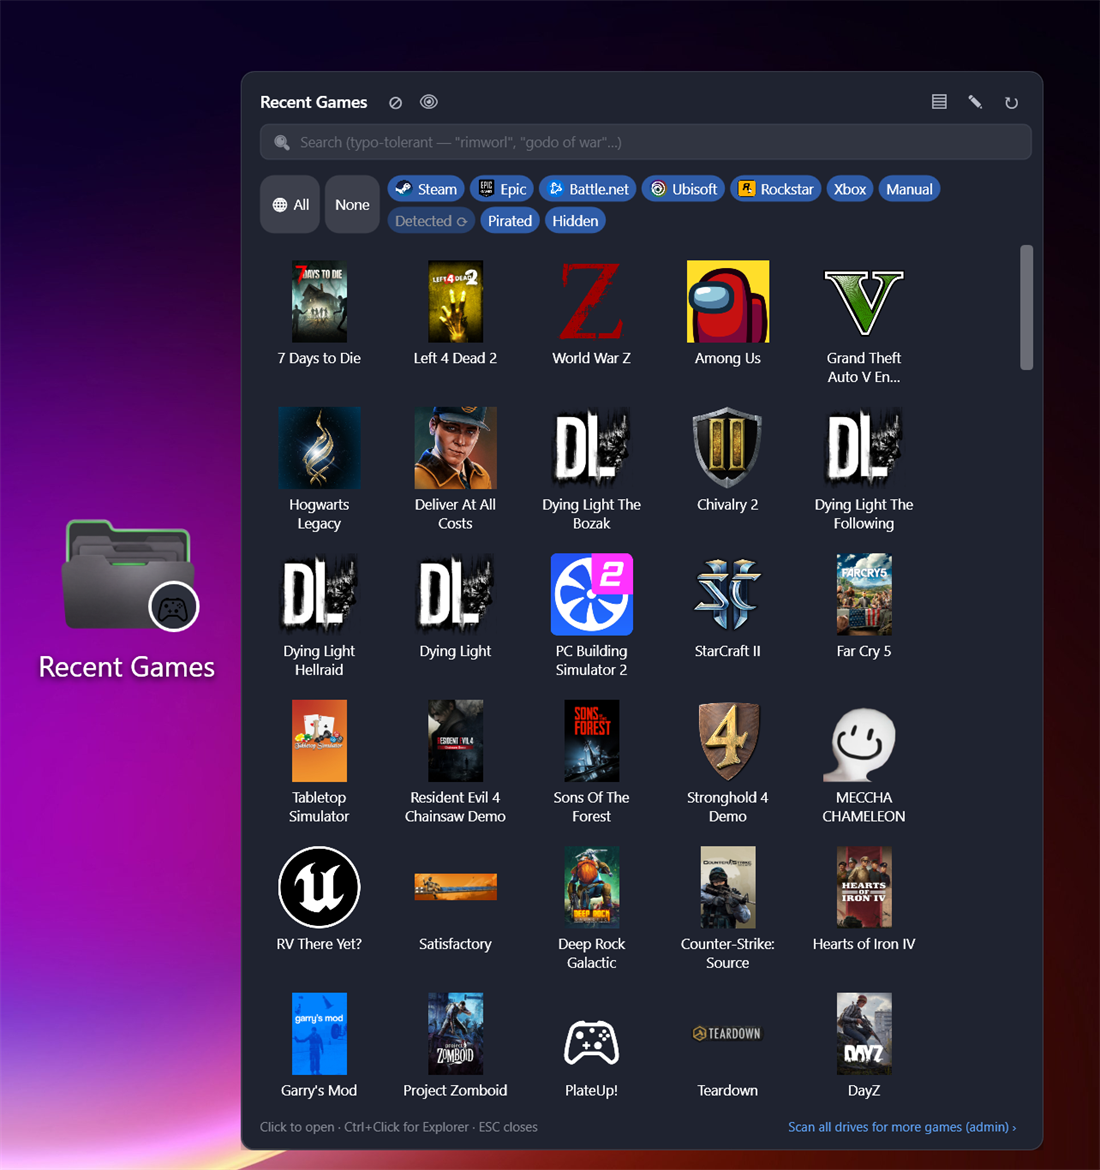Viewport: 1100px width, 1170px height.
Task: Toggle the Manual filter chip
Action: click(x=909, y=189)
